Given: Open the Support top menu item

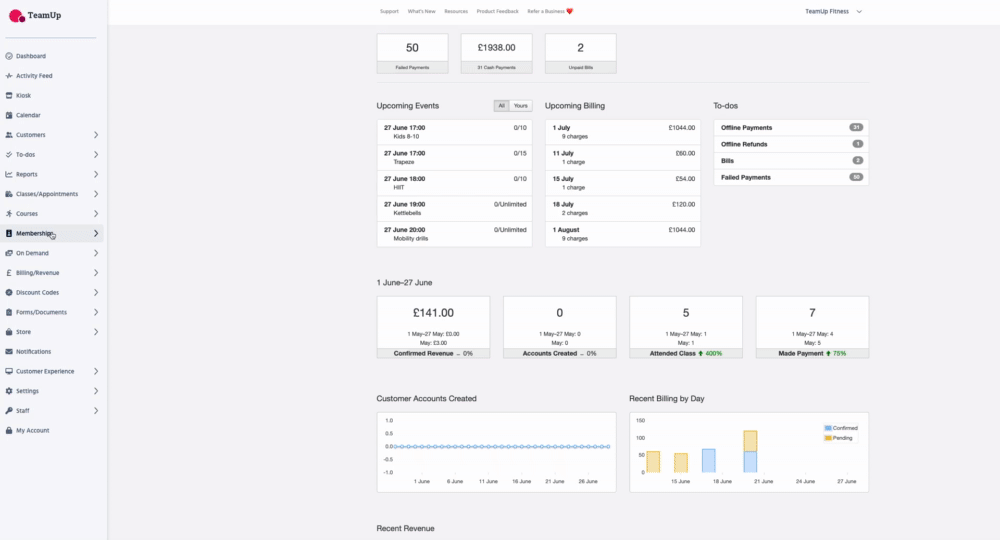Looking at the screenshot, I should [389, 11].
